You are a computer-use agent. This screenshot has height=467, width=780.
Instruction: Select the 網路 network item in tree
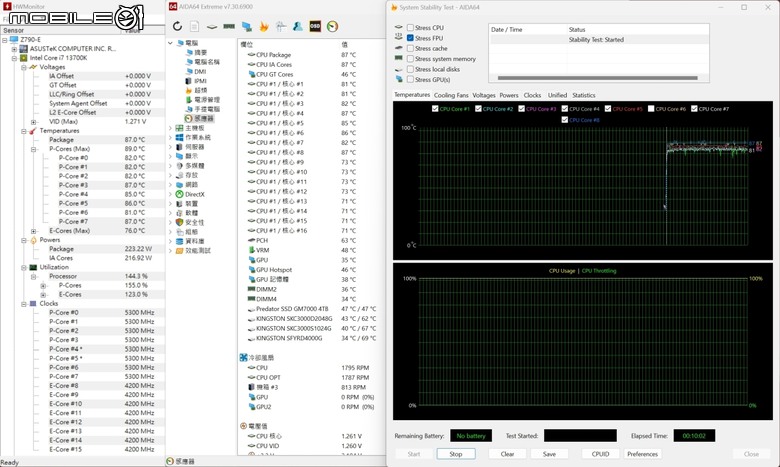[187, 185]
